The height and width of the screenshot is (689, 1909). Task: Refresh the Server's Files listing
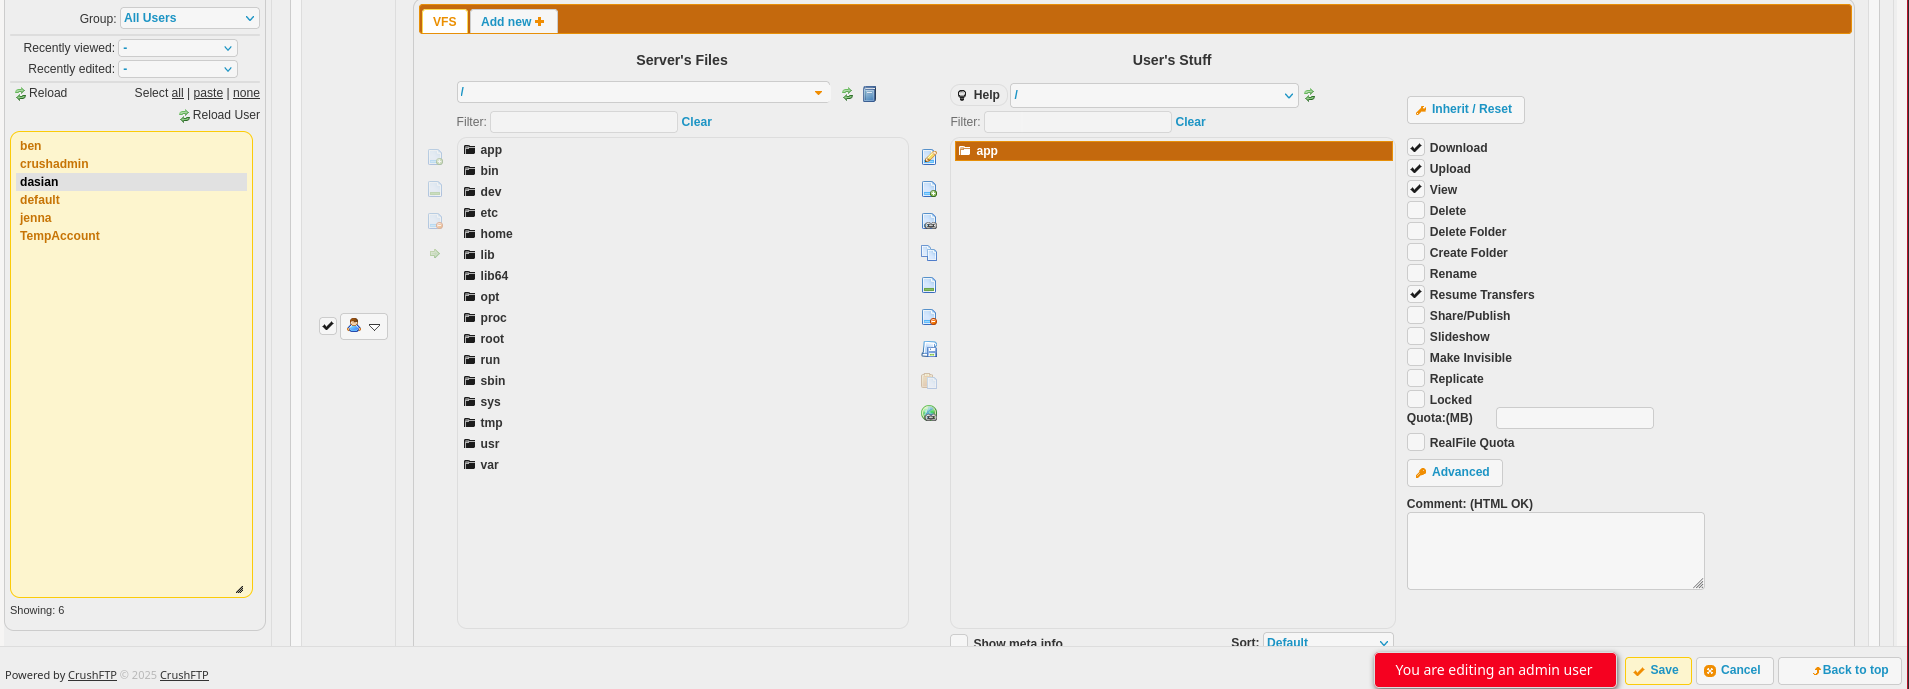(847, 94)
